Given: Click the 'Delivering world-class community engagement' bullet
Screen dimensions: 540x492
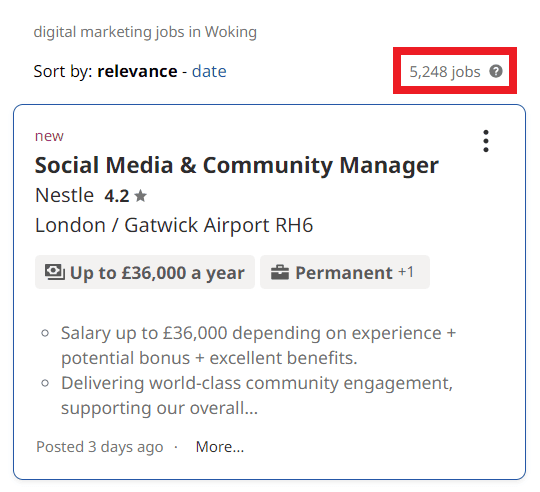Looking at the screenshot, I should [x=257, y=396].
